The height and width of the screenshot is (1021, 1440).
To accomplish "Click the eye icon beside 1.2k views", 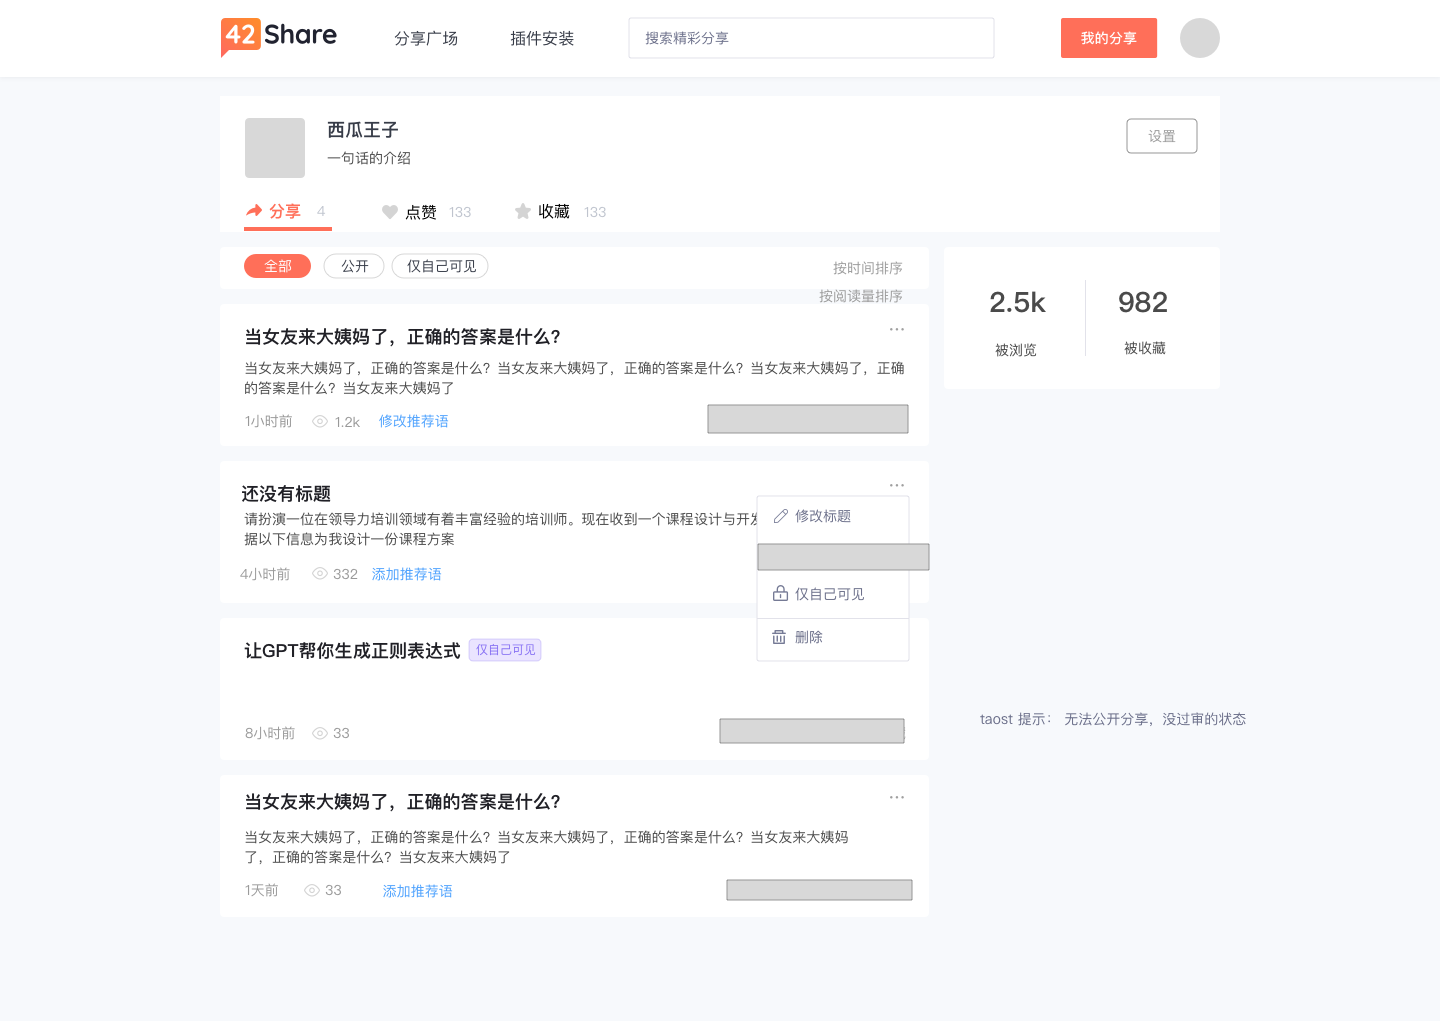I will click(x=320, y=422).
